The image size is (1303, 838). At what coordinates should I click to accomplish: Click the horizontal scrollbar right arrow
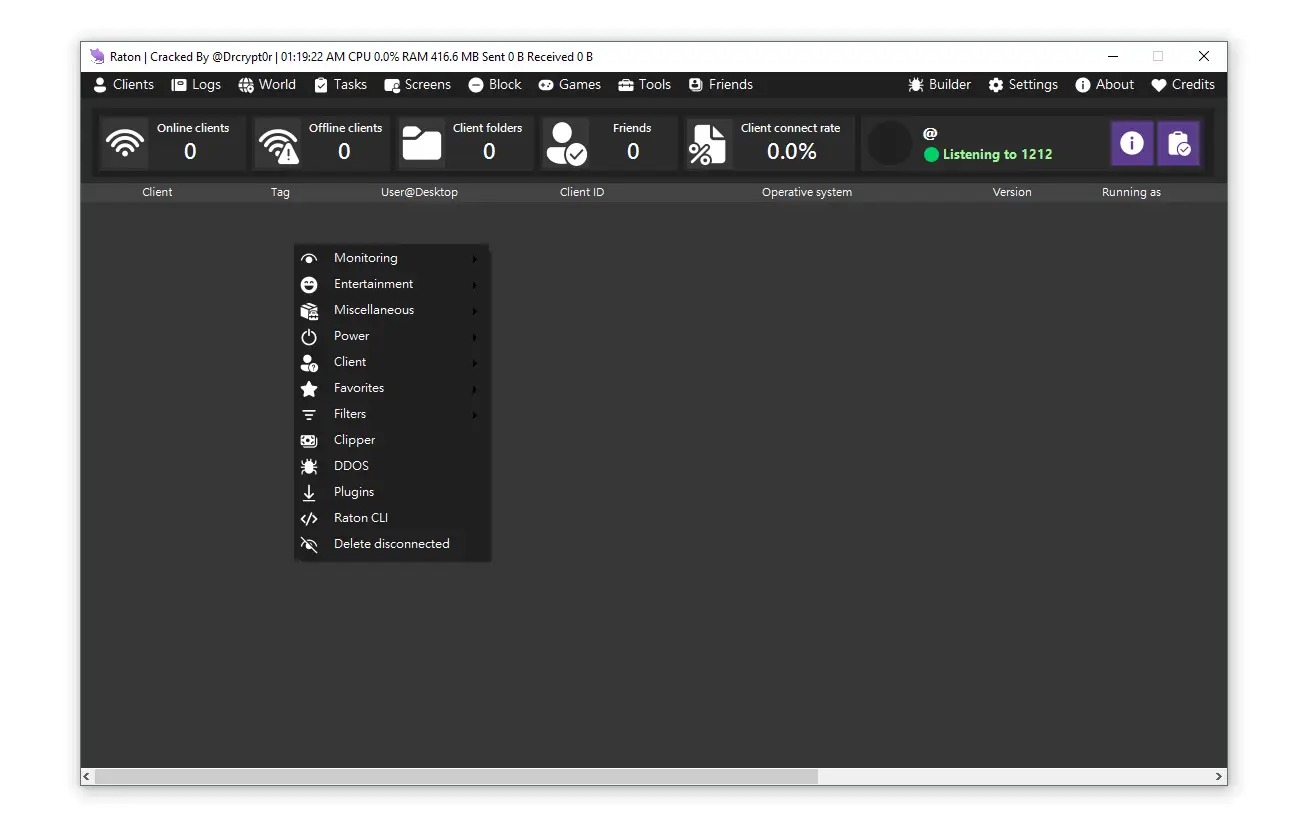[x=1219, y=777]
